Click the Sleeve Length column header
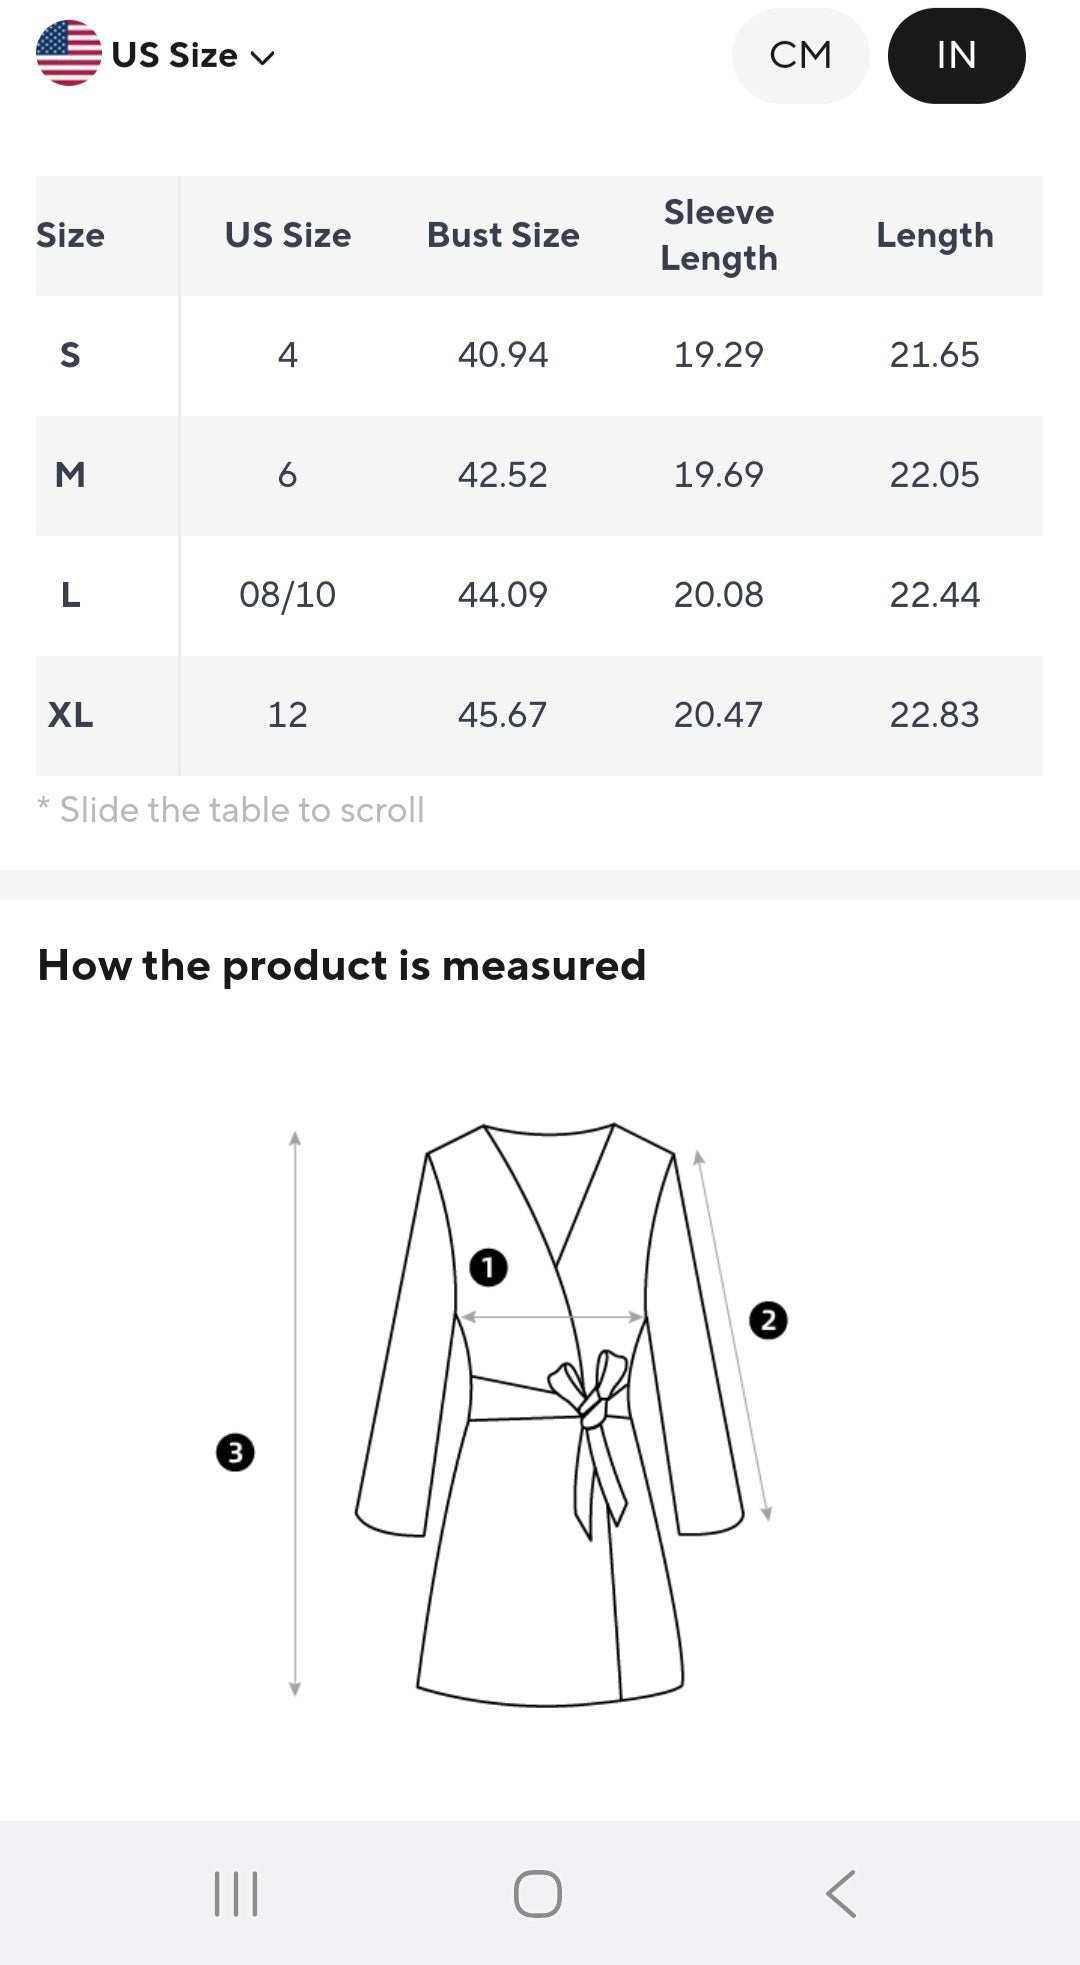This screenshot has width=1080, height=1965. pos(719,235)
